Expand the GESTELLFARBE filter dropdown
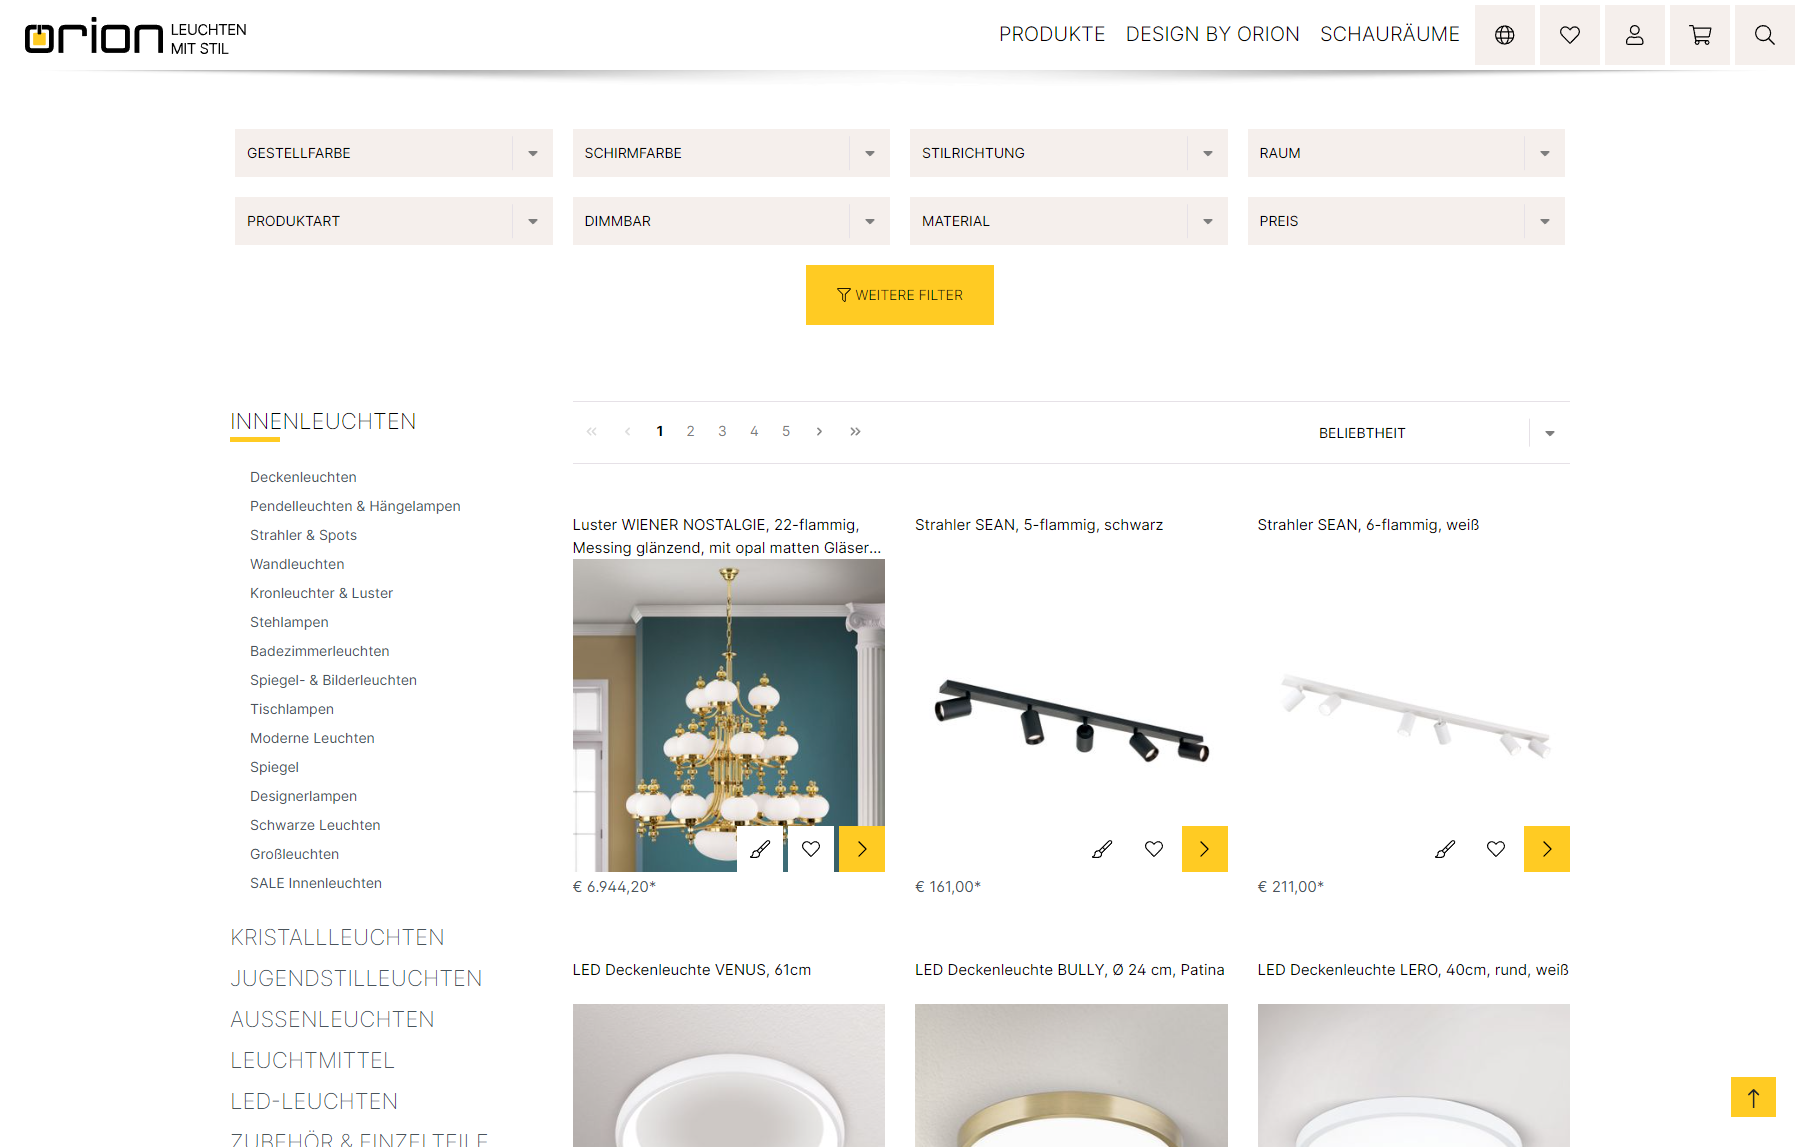 393,153
